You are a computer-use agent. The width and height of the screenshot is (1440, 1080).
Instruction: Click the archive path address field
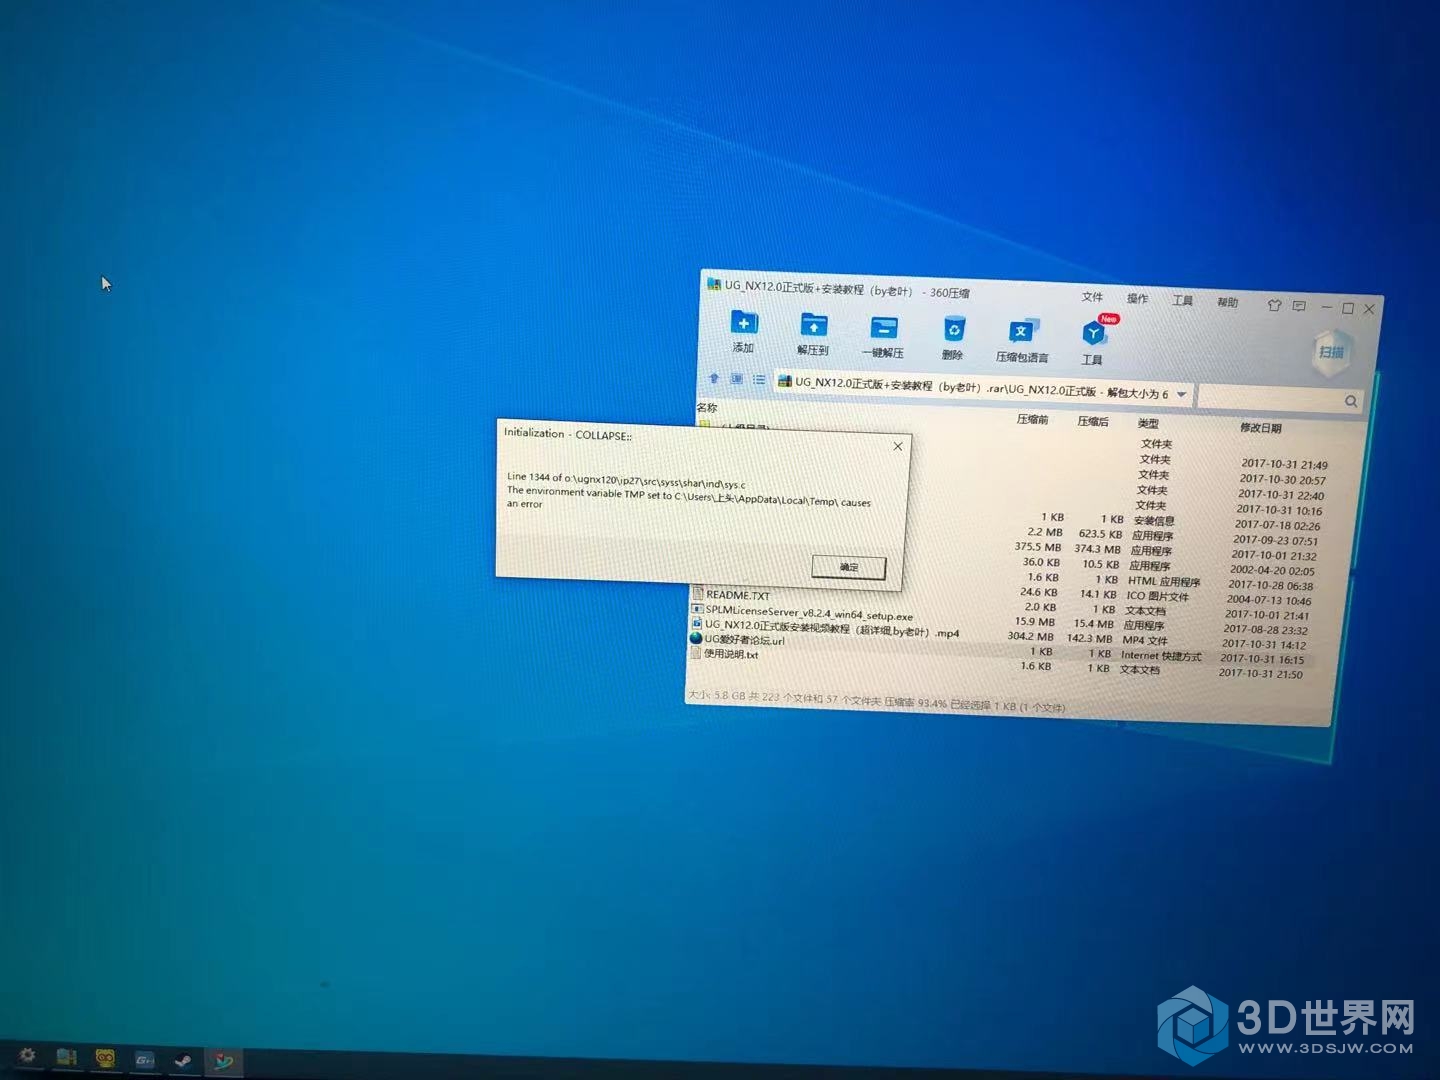[982, 388]
